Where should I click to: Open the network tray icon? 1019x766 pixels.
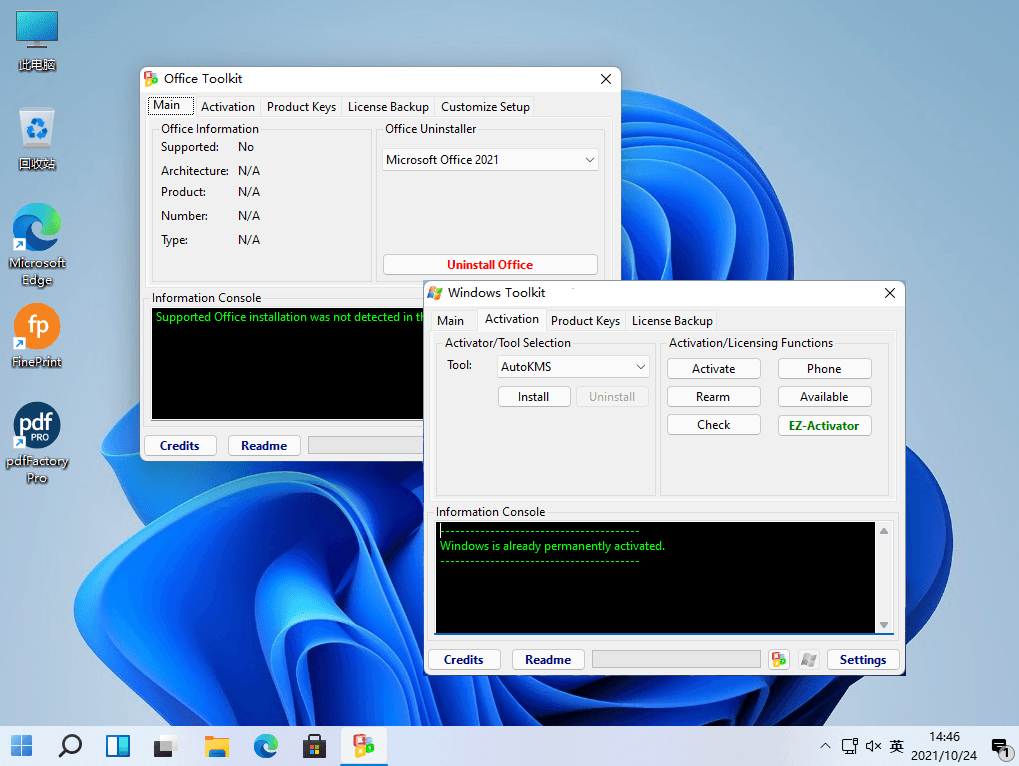tap(849, 746)
